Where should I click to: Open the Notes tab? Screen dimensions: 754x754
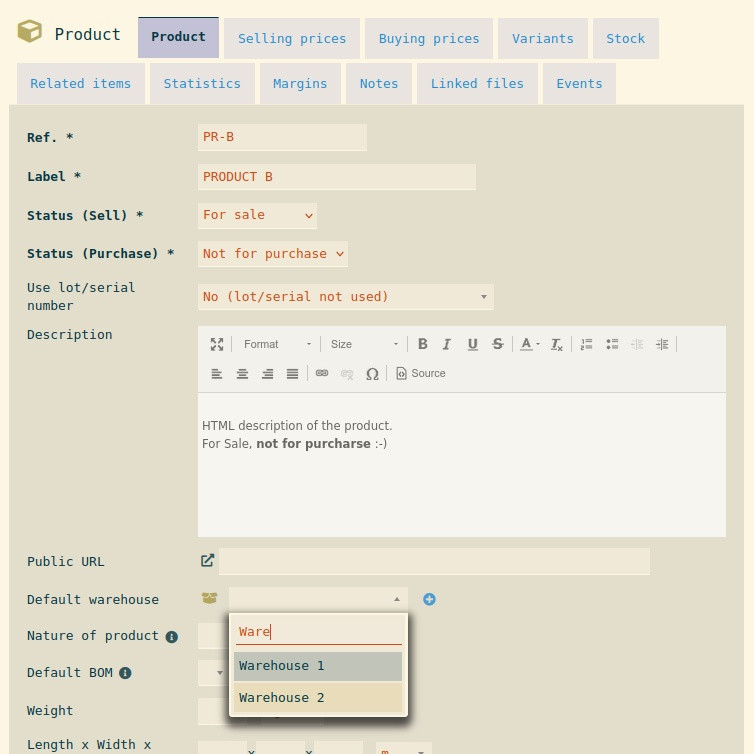click(379, 84)
